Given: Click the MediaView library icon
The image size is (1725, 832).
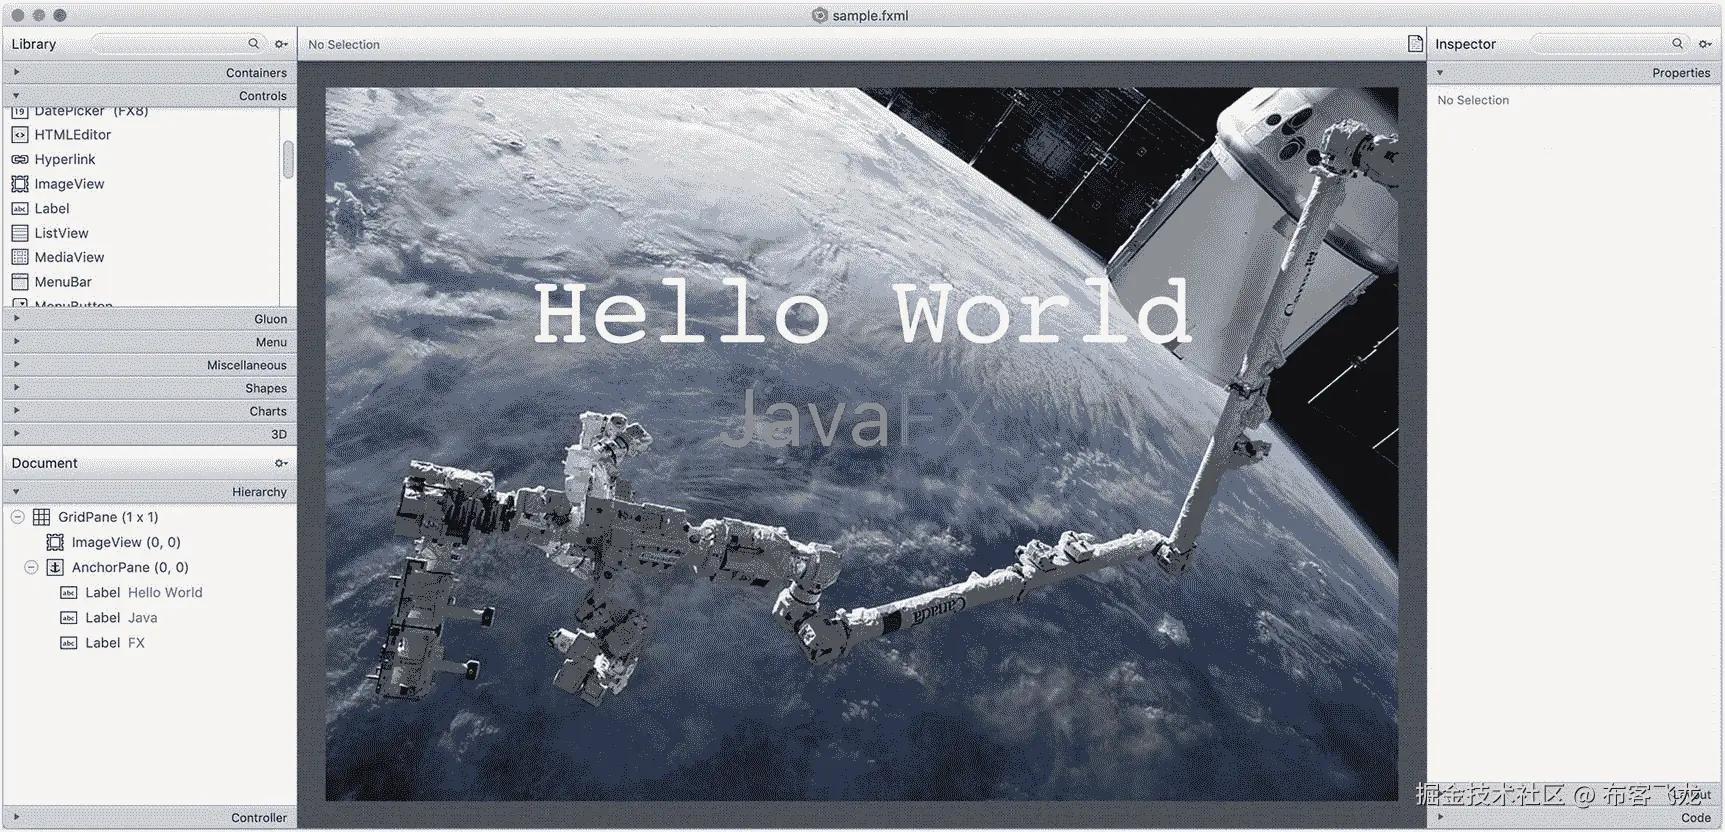Looking at the screenshot, I should (x=20, y=257).
